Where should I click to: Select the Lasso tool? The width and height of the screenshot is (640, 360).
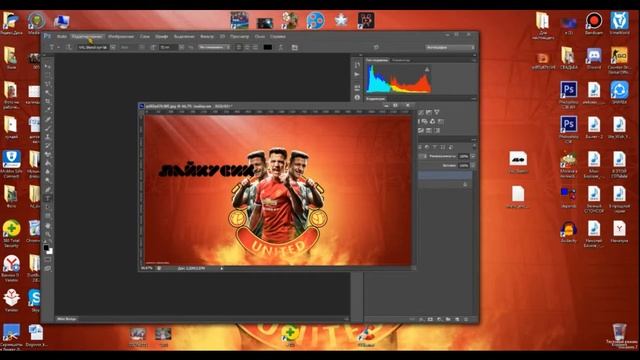48,84
